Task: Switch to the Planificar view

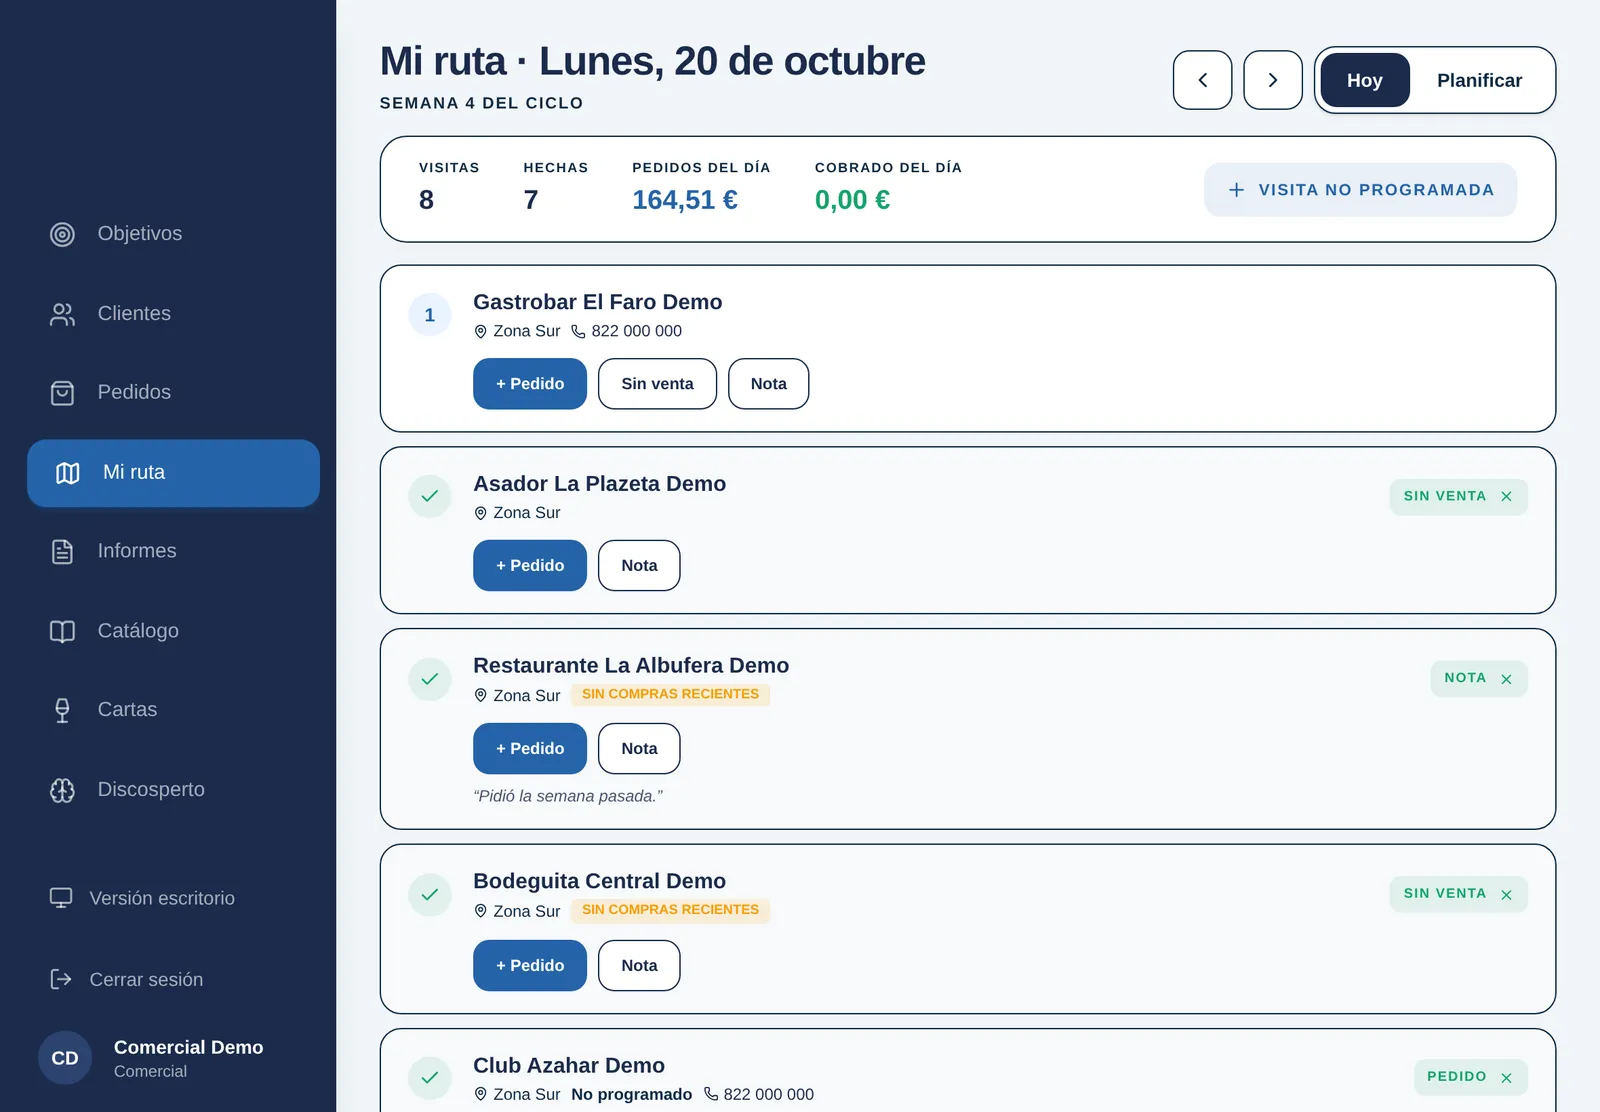Action: tap(1480, 80)
